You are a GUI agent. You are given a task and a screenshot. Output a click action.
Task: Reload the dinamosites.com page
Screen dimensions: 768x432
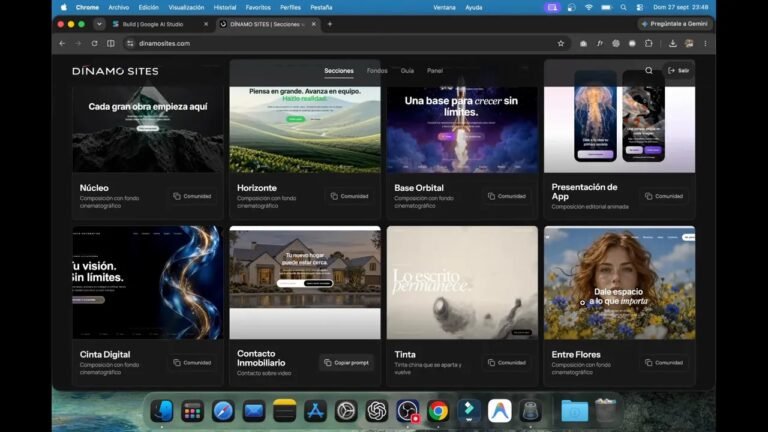point(95,43)
